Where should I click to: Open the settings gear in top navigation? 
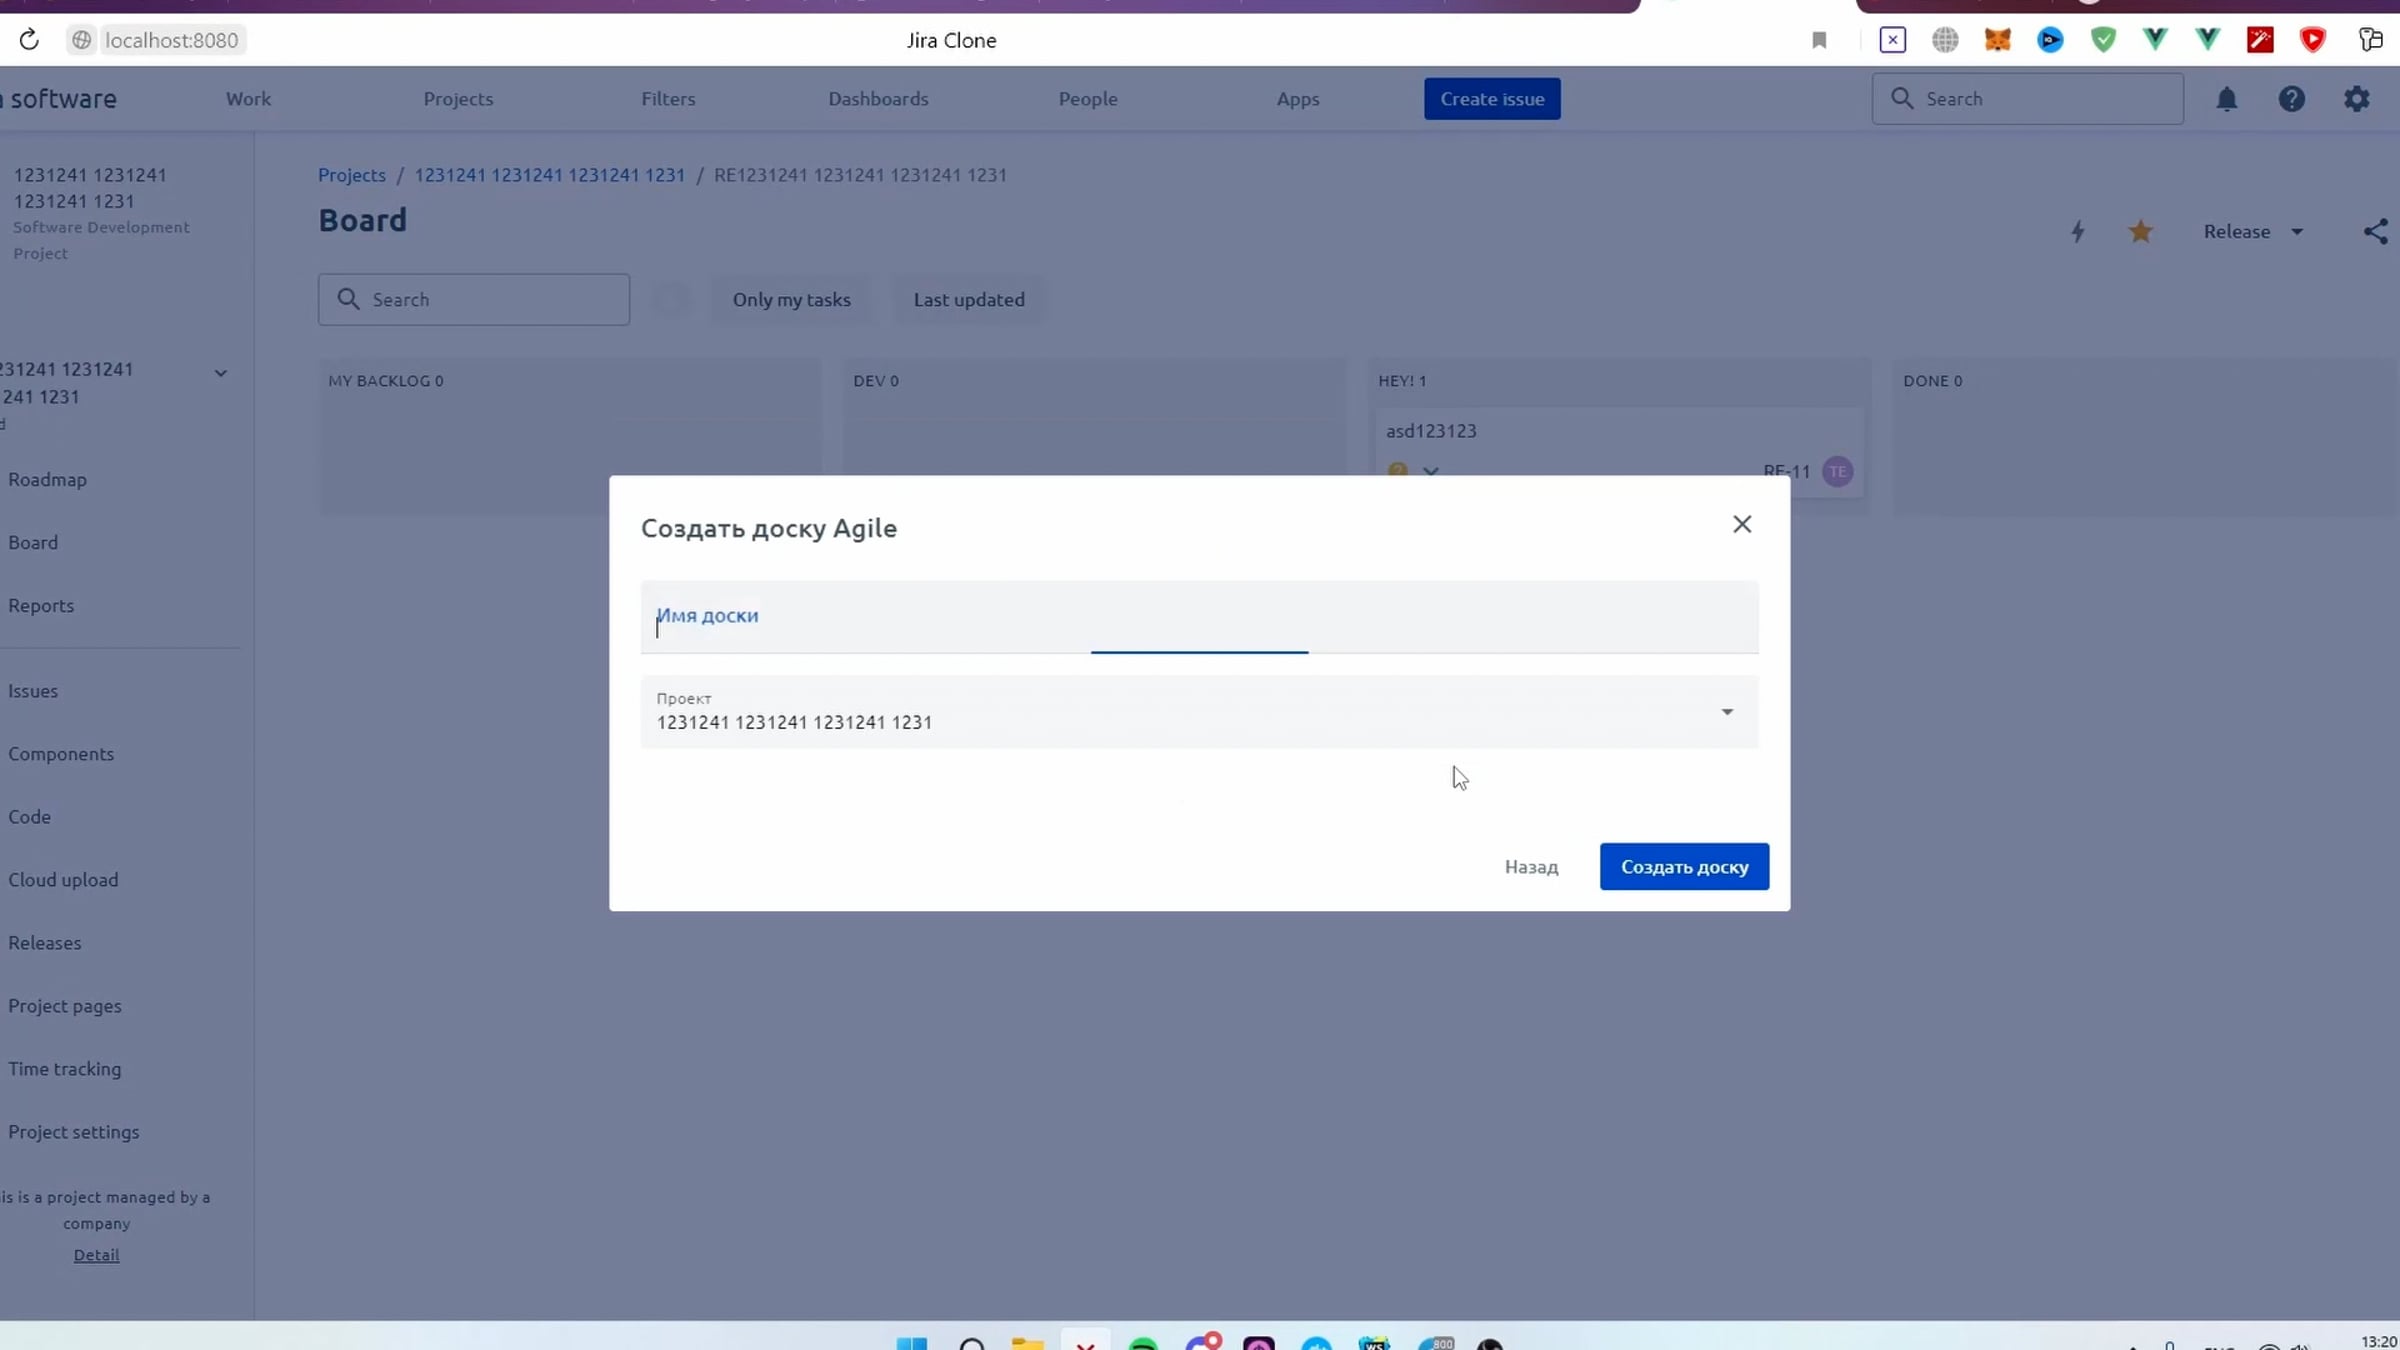2357,99
